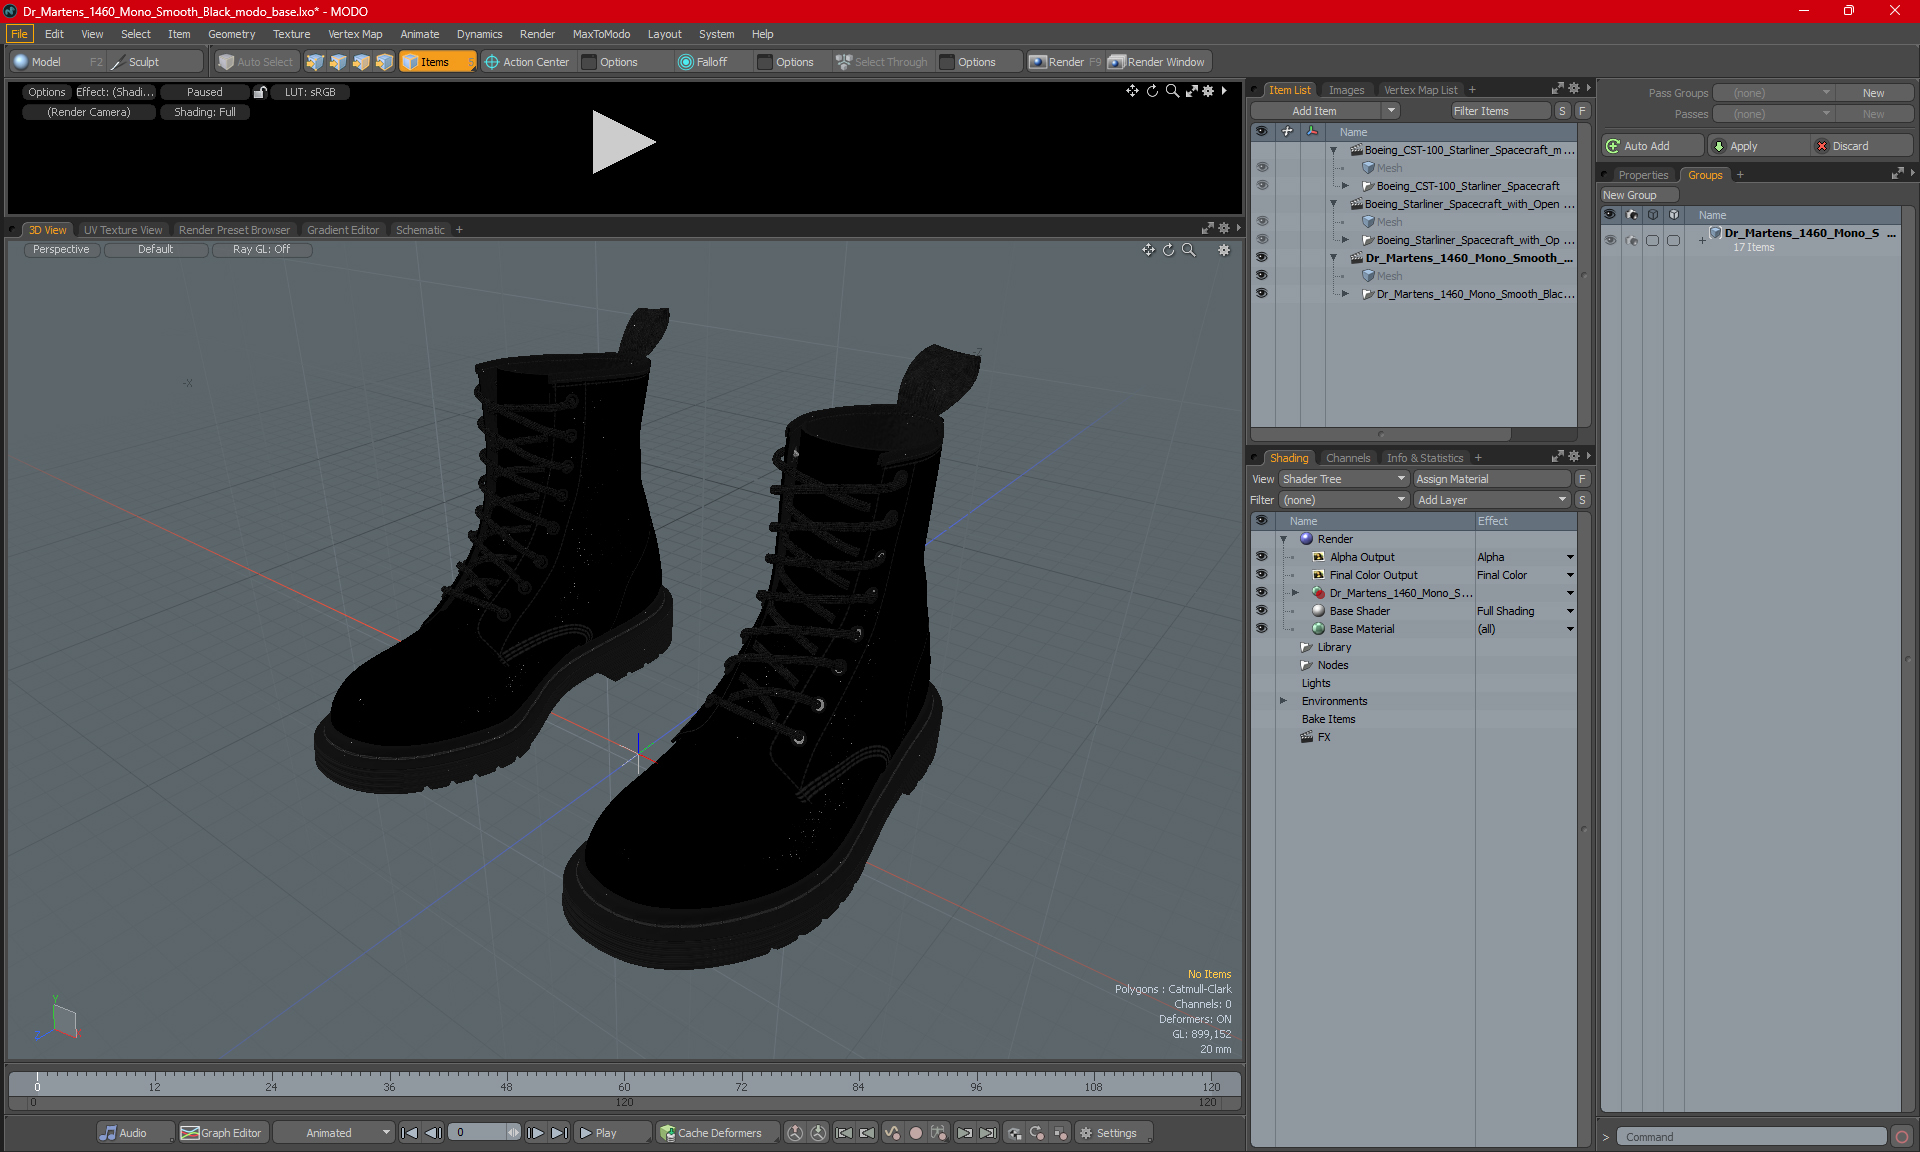Collapse Boeing_Starliner_Spacecraft_with_Open scene

pyautogui.click(x=1333, y=204)
